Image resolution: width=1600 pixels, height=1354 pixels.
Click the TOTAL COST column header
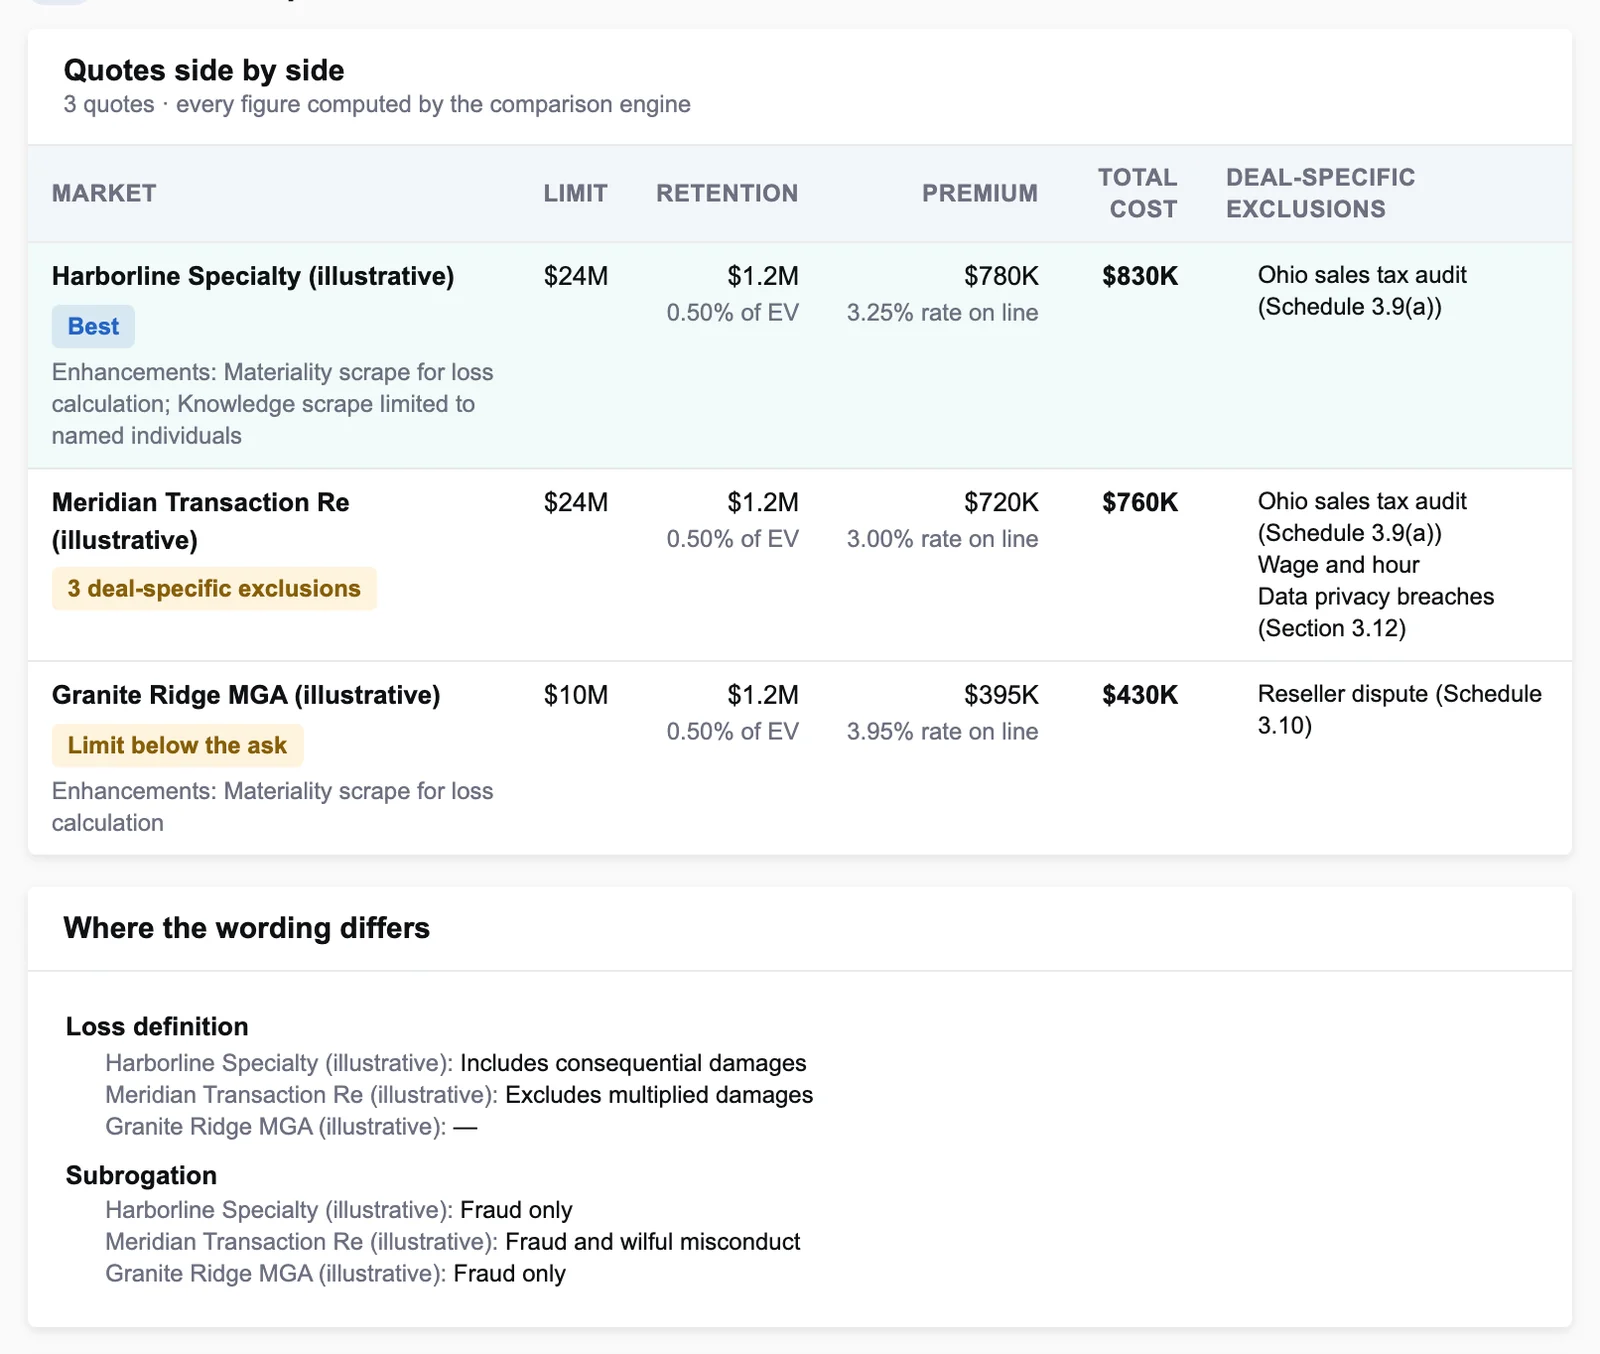click(1138, 193)
